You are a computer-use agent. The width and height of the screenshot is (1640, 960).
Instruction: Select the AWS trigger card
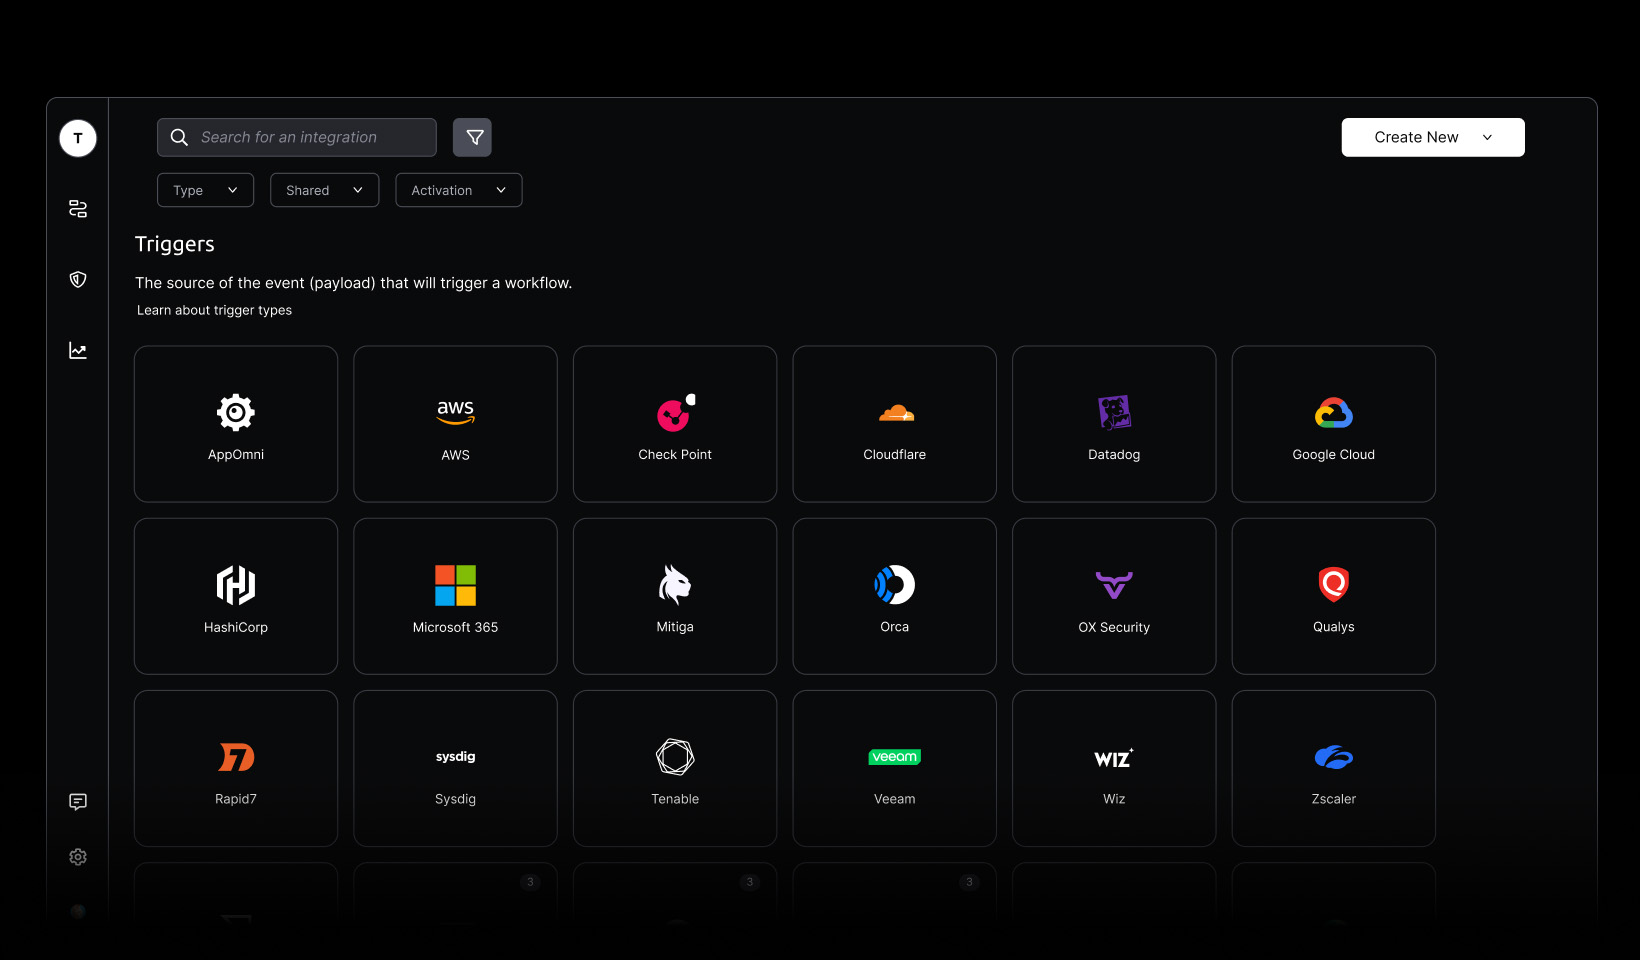coord(455,424)
